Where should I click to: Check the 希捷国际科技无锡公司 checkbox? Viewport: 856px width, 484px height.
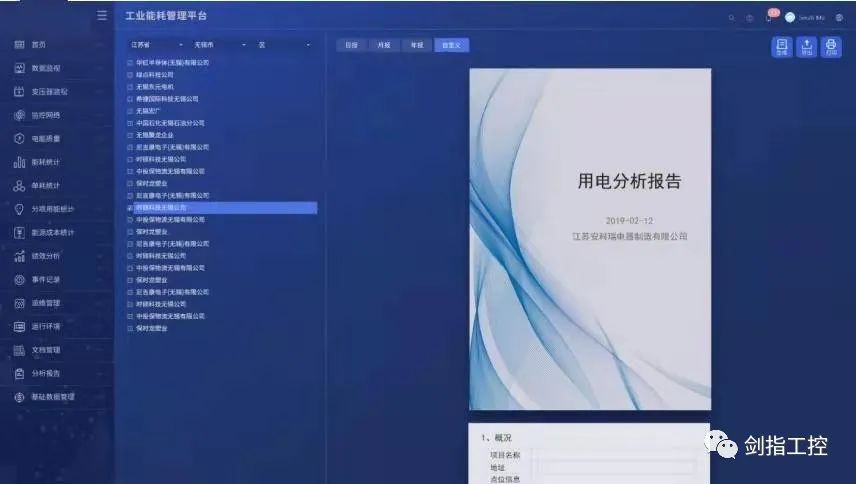pos(130,99)
